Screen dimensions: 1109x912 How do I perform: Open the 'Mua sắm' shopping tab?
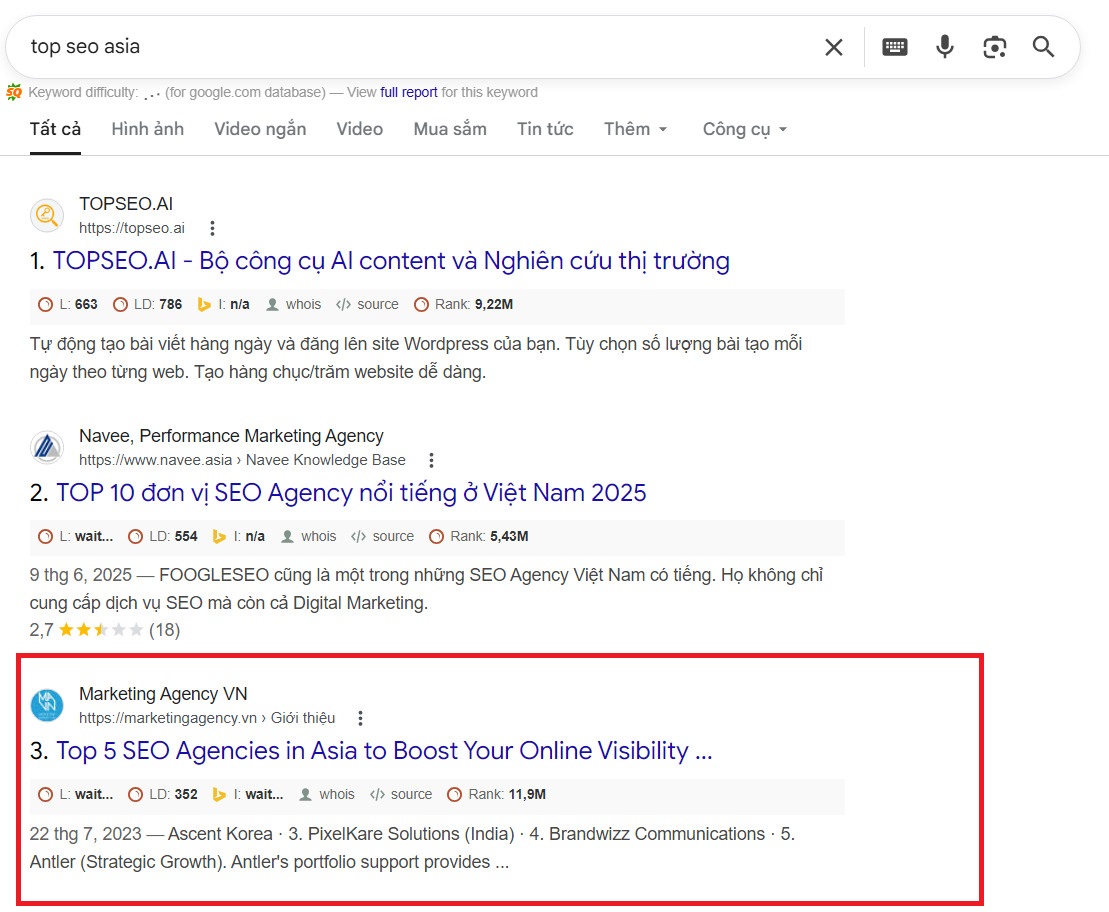tap(450, 129)
